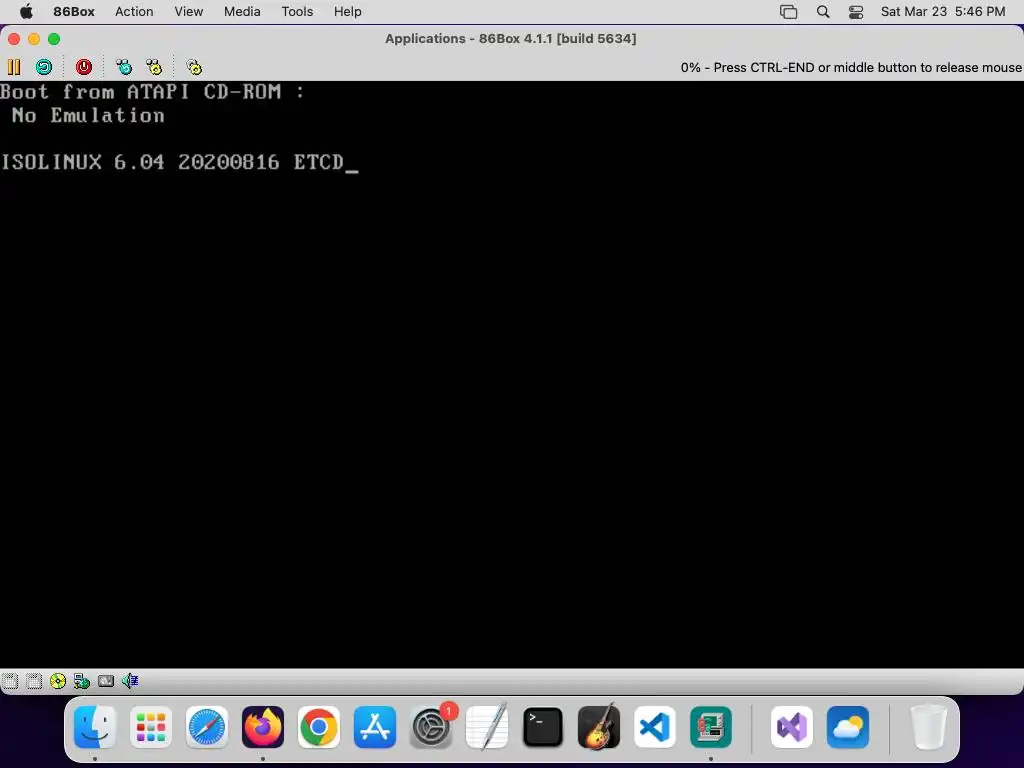Close the 86Box window
Screen dimensions: 1024x768
point(14,39)
